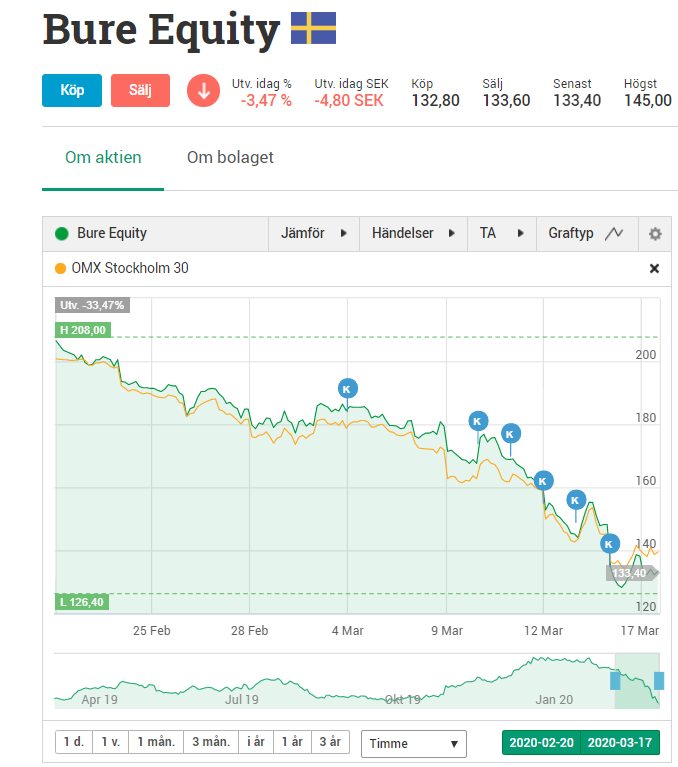The image size is (678, 767).
Task: Expand the Jämför menu
Action: point(314,233)
